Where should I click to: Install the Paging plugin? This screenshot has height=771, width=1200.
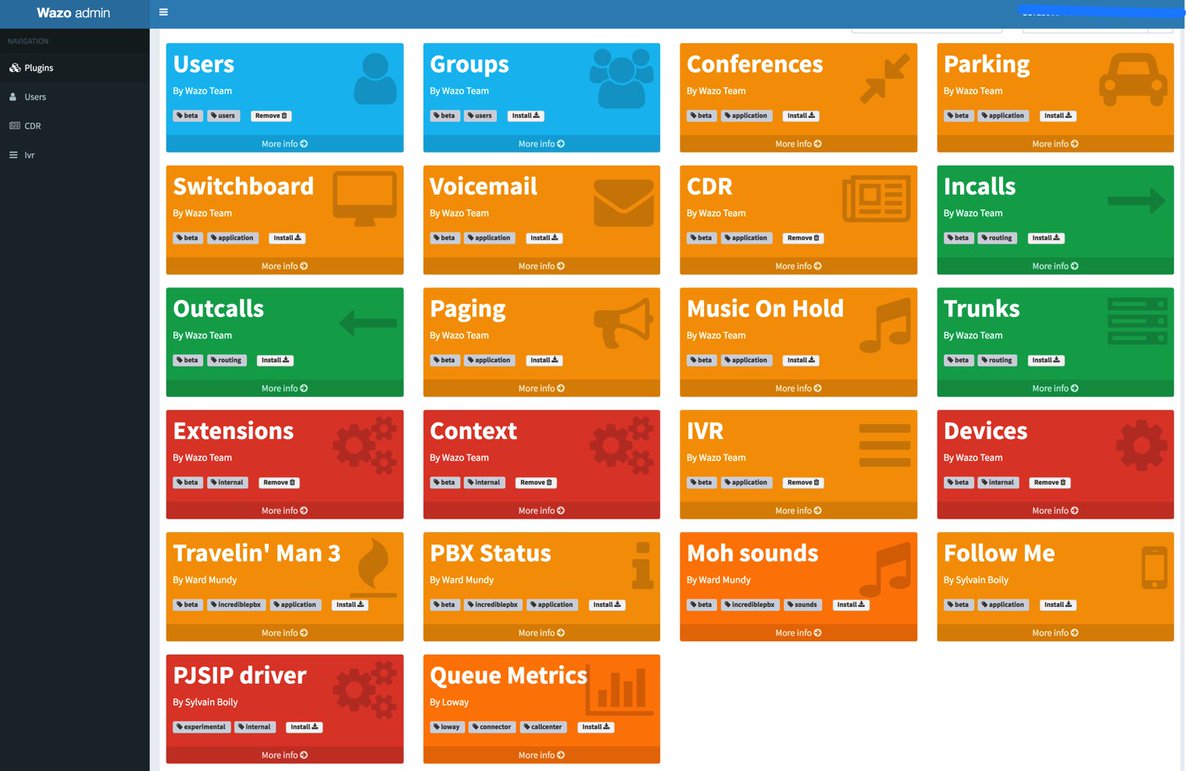click(544, 360)
